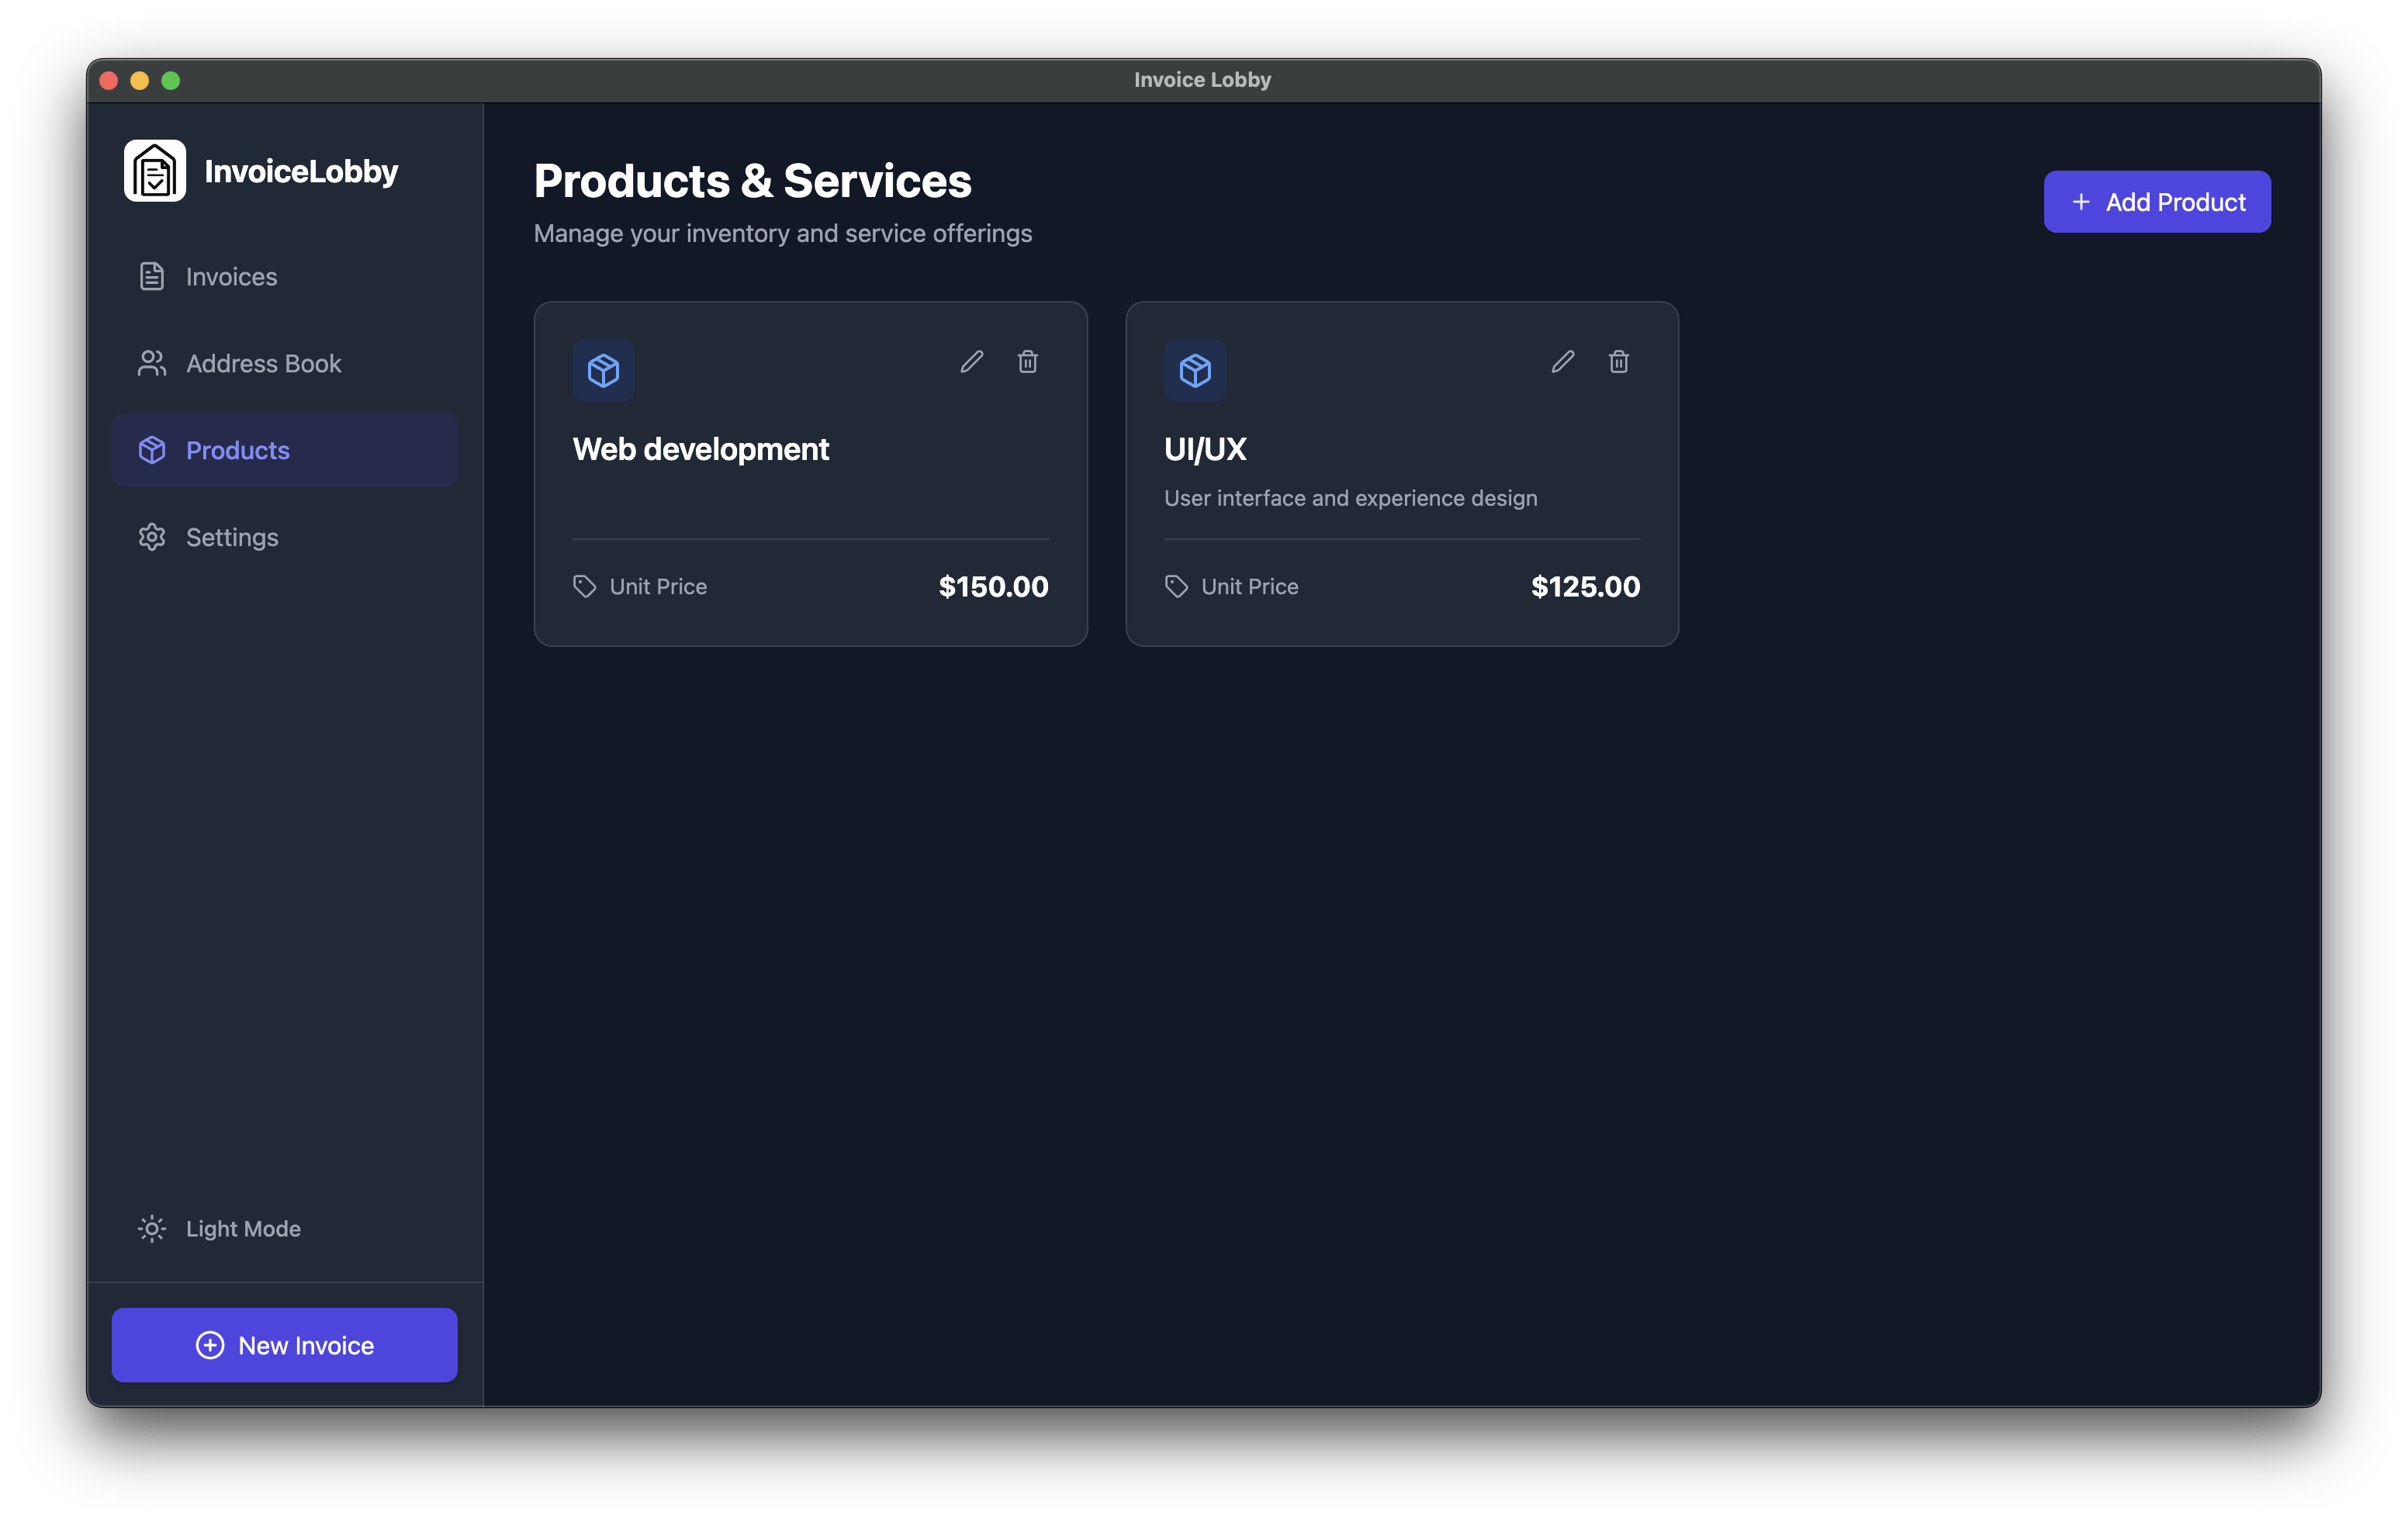Click the Add Product button
The height and width of the screenshot is (1522, 2408).
(x=2157, y=201)
